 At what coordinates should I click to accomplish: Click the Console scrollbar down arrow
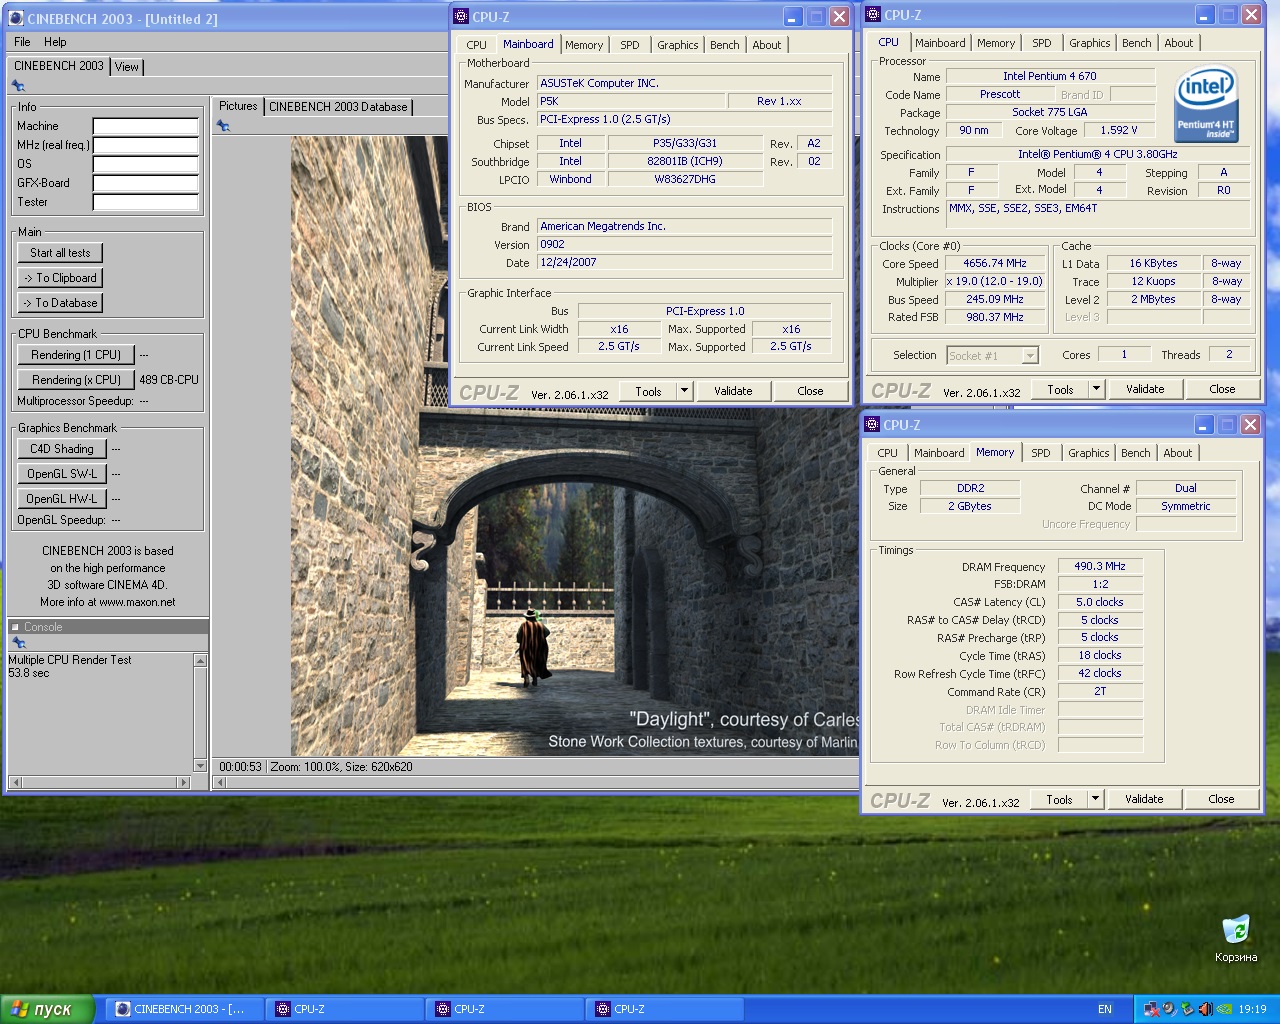(200, 766)
